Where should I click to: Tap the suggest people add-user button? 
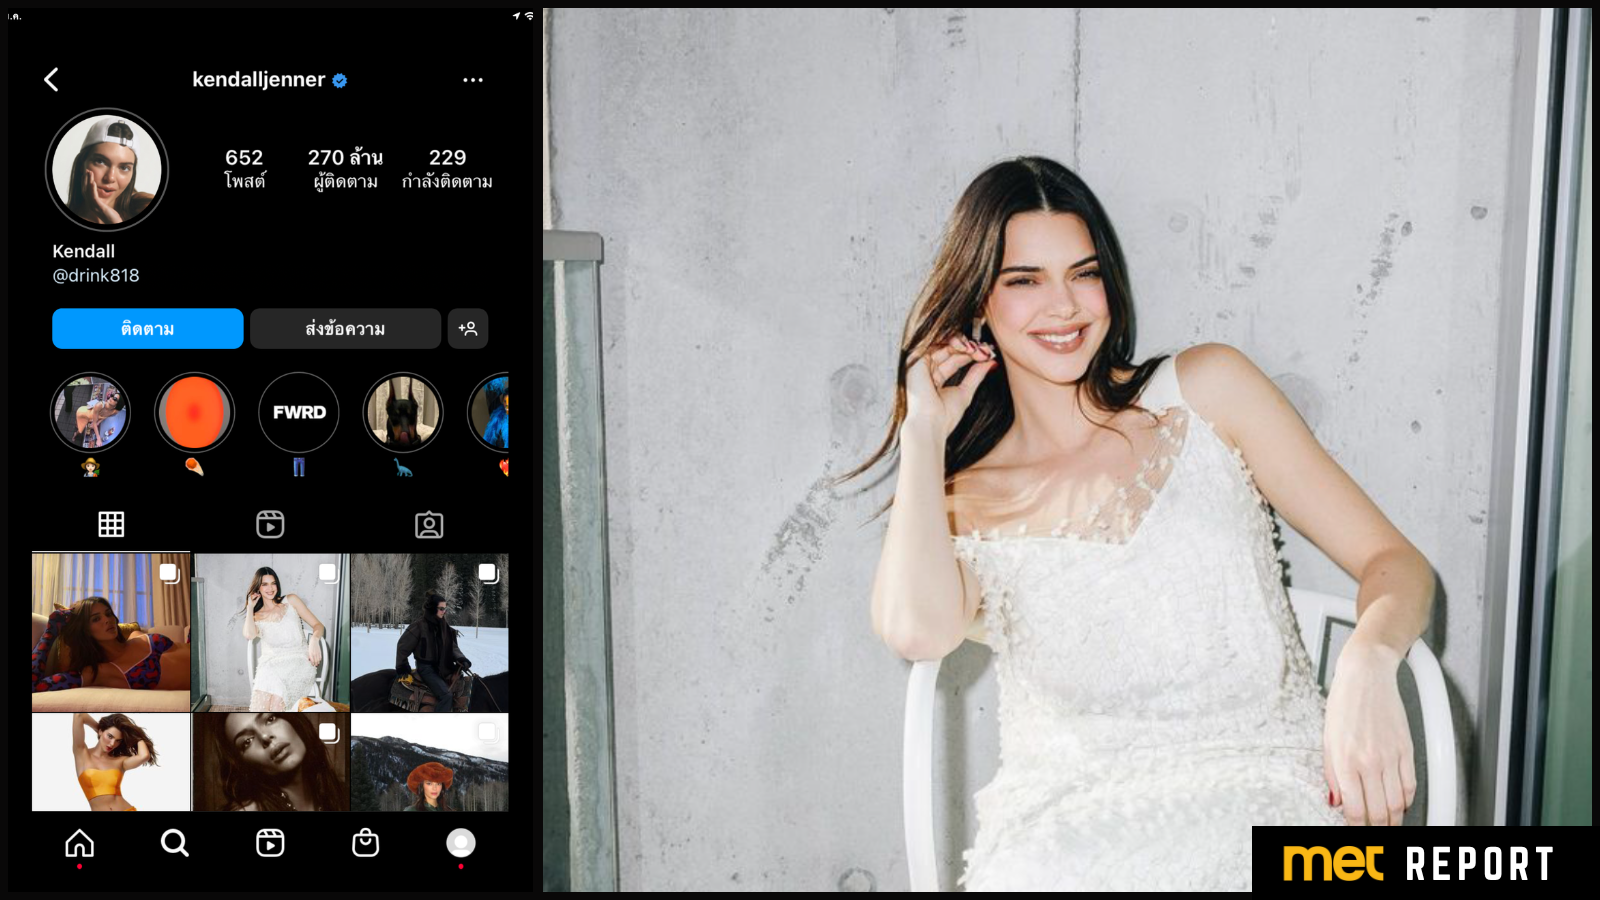[x=468, y=328]
